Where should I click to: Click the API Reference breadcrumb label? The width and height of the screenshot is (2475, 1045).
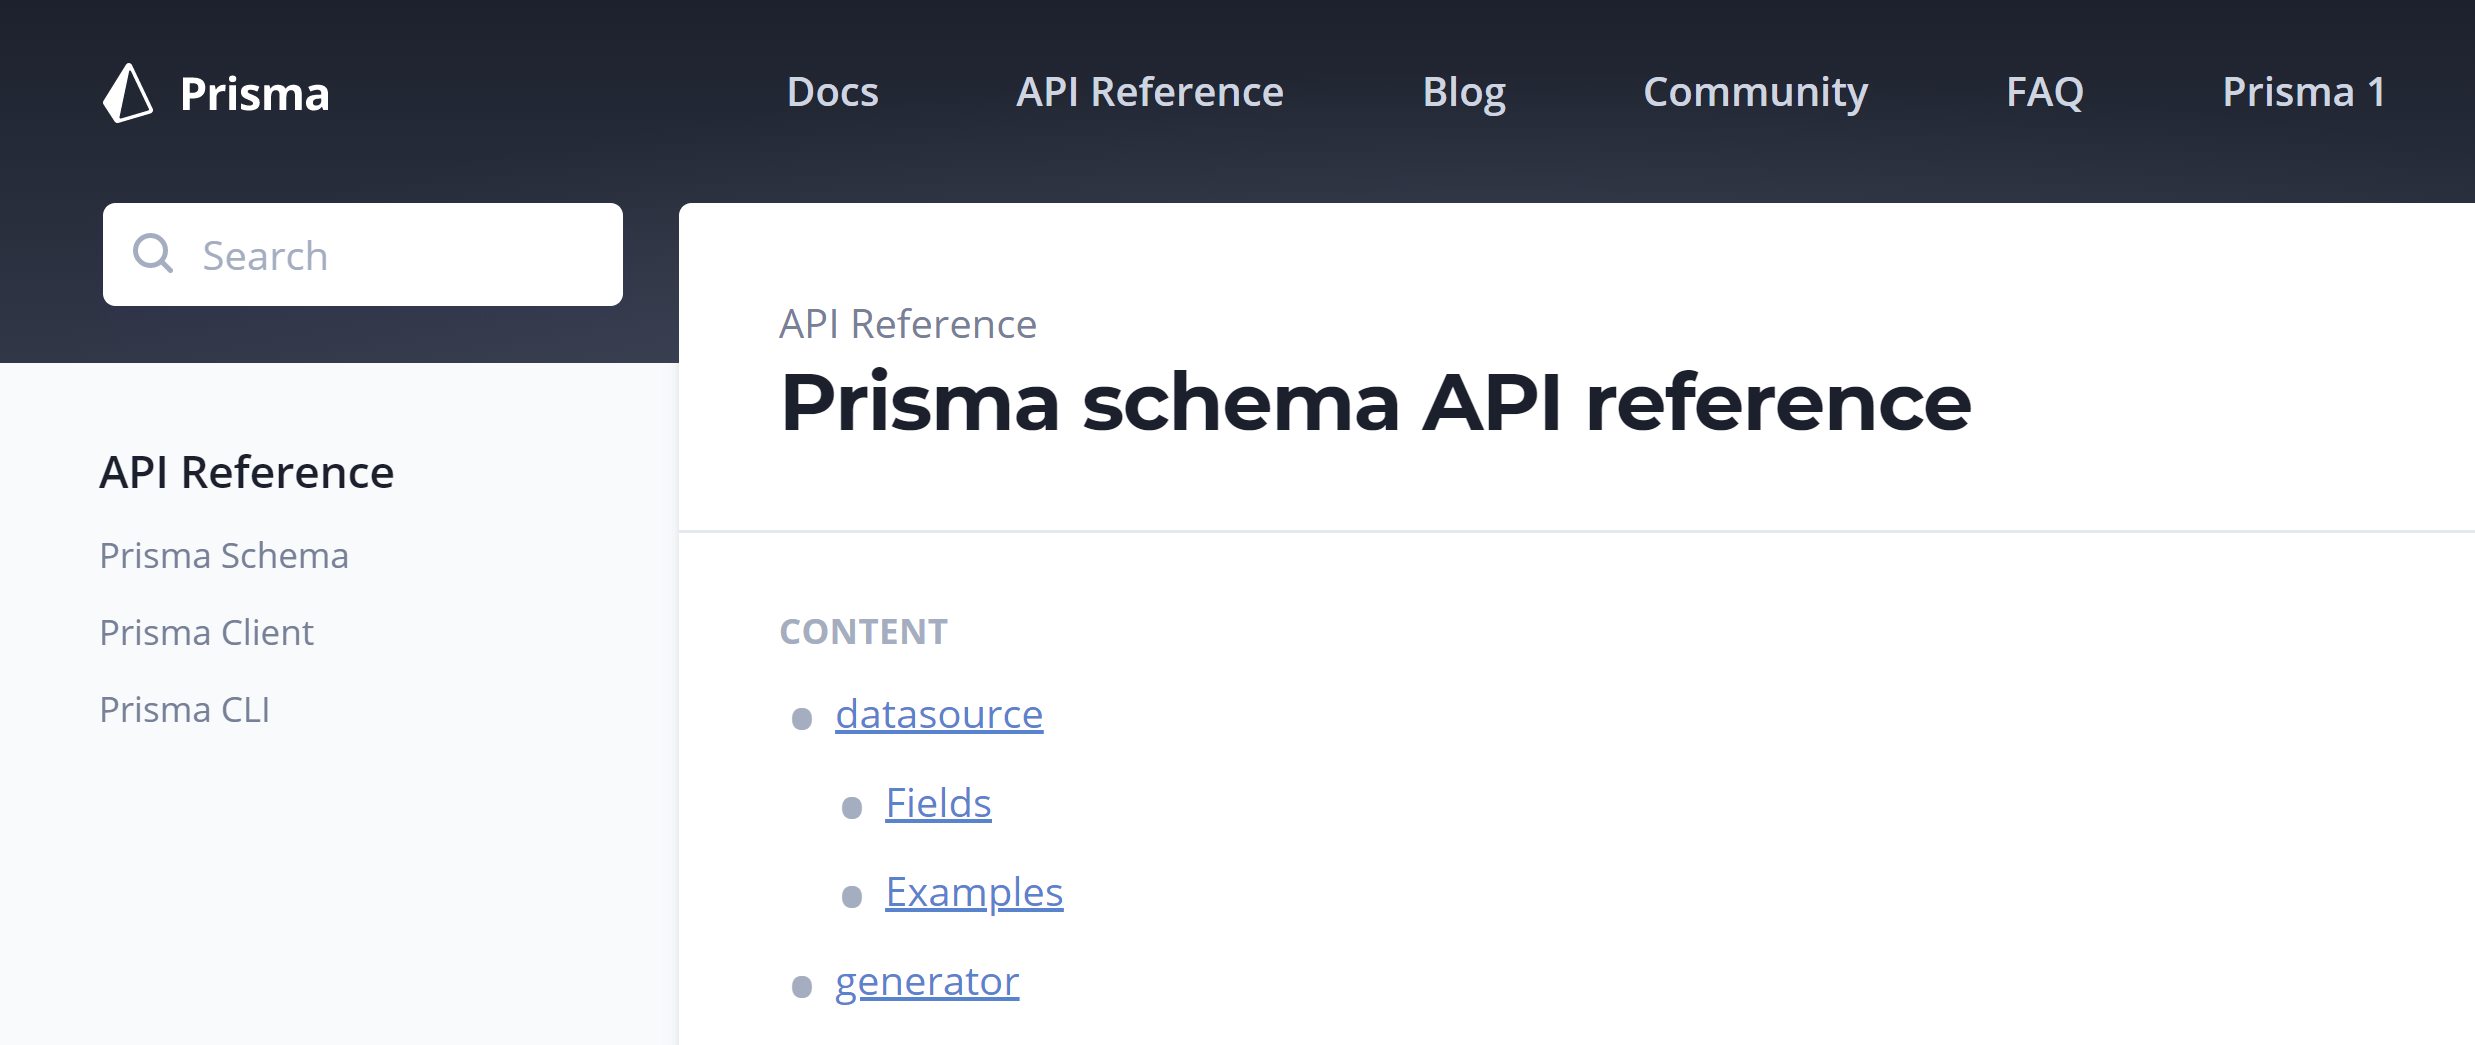pyautogui.click(x=908, y=323)
